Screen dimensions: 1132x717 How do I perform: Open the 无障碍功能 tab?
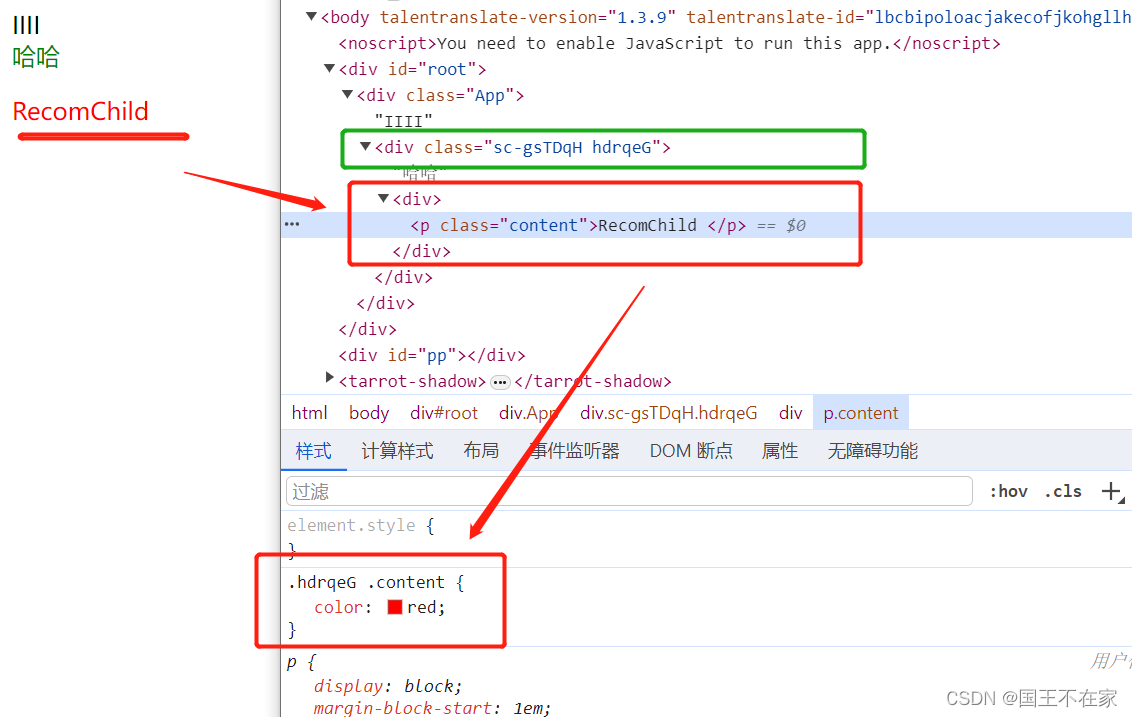point(872,451)
